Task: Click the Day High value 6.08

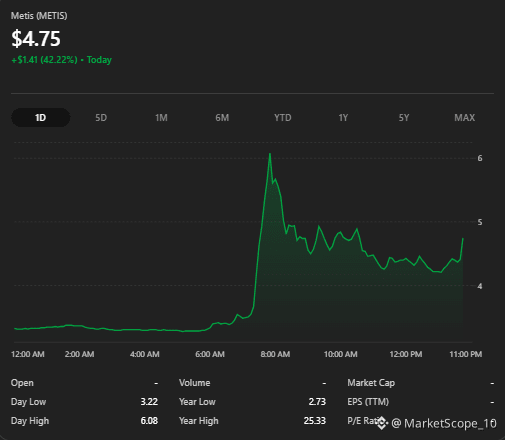Action: [x=149, y=421]
